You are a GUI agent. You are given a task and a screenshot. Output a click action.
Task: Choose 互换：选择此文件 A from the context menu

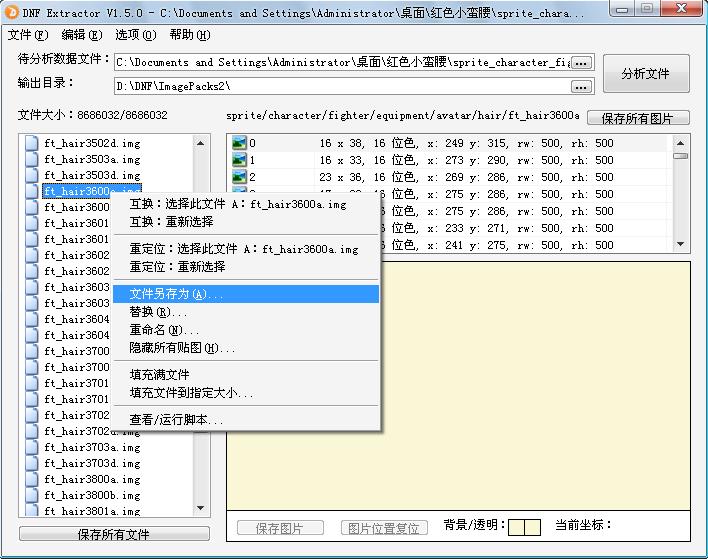point(246,204)
